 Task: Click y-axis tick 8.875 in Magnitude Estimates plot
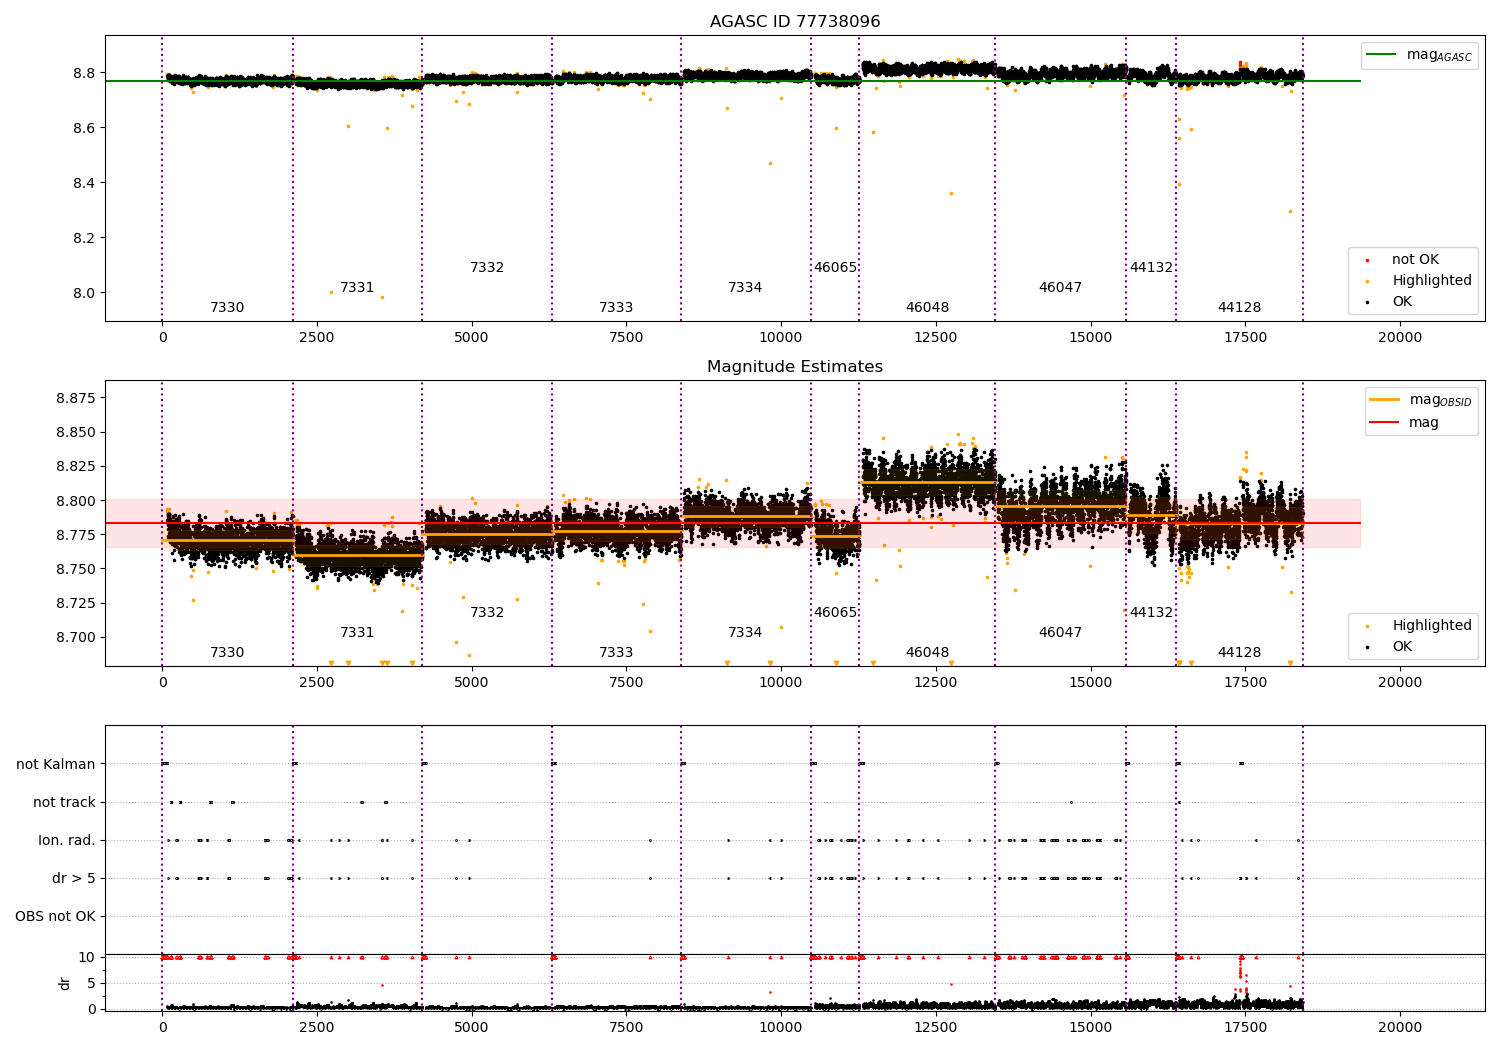pos(76,398)
